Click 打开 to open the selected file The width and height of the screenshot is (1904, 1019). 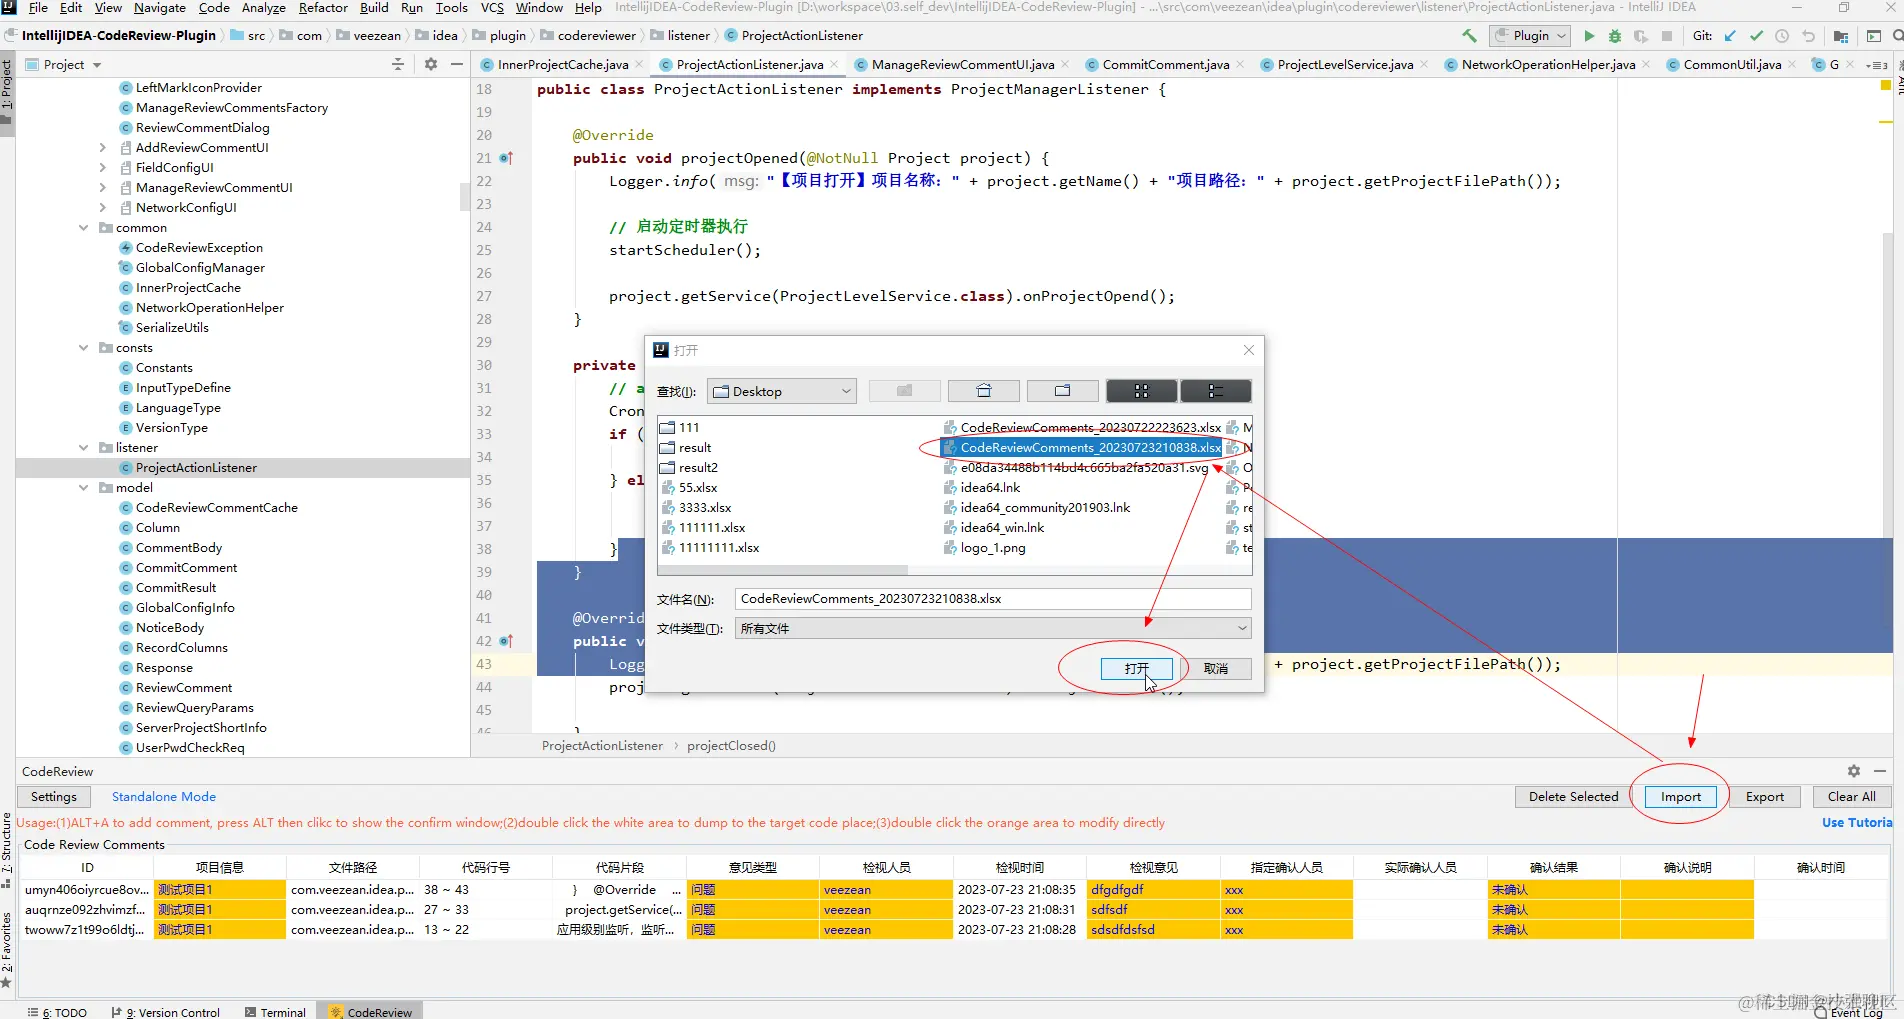click(1136, 669)
